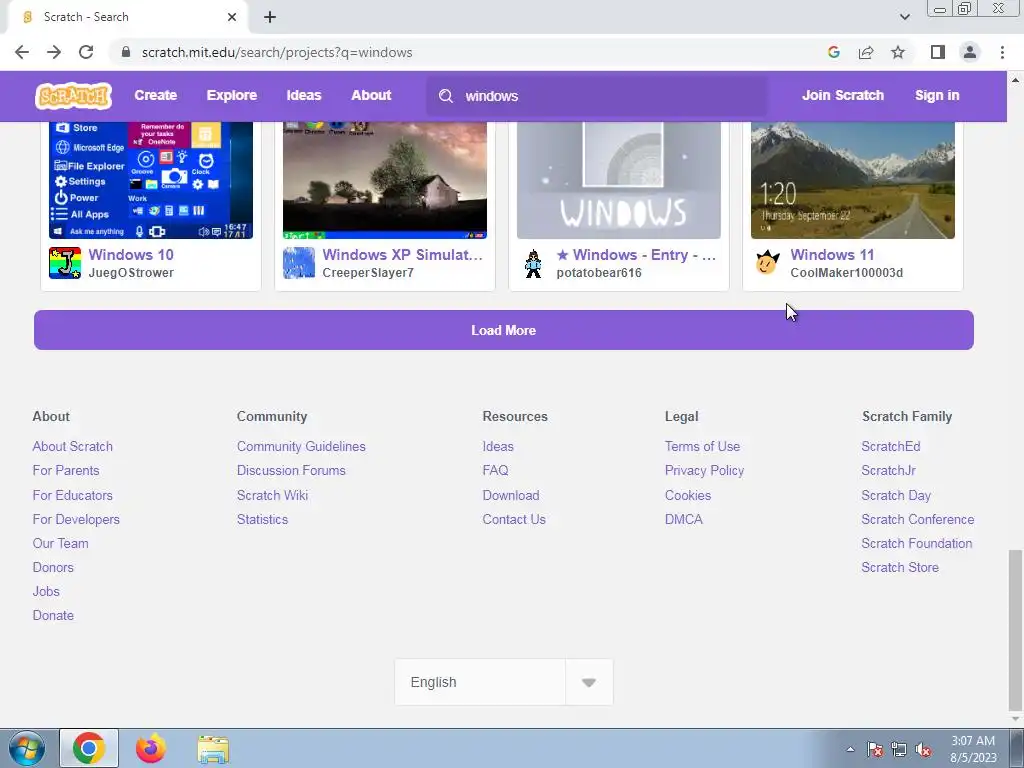Viewport: 1024px width, 768px height.
Task: View site info lock icon
Action: click(126, 52)
